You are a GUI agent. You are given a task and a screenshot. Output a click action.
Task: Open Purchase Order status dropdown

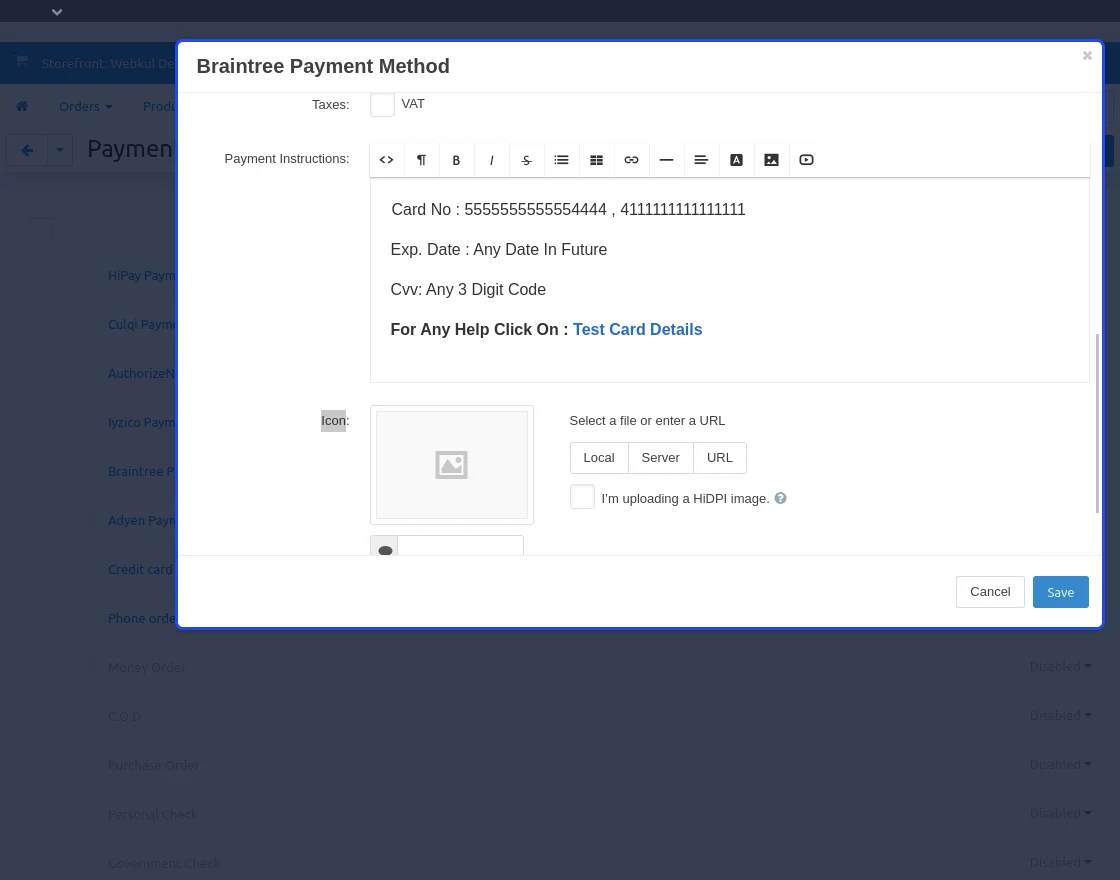point(1060,764)
